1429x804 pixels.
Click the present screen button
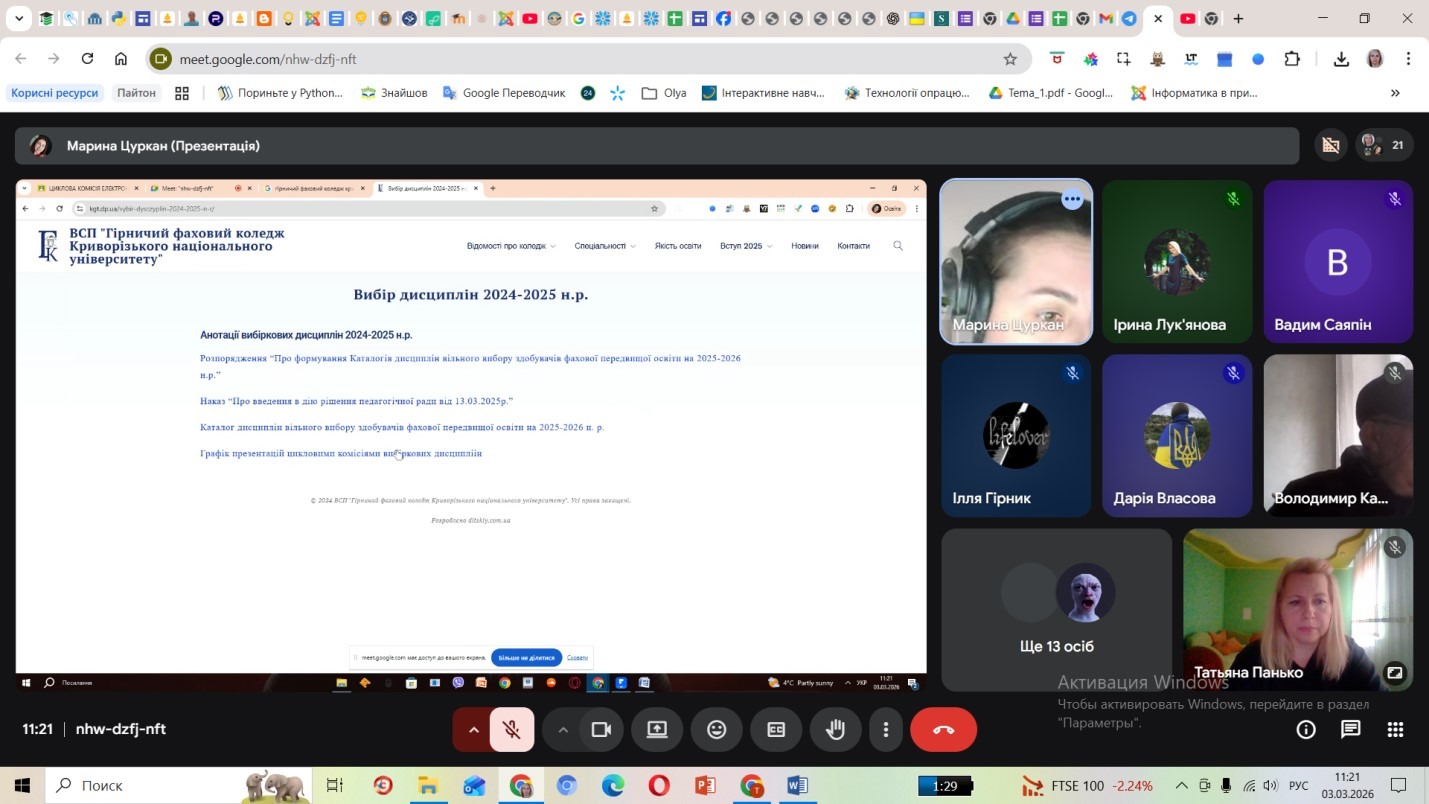pyautogui.click(x=657, y=730)
